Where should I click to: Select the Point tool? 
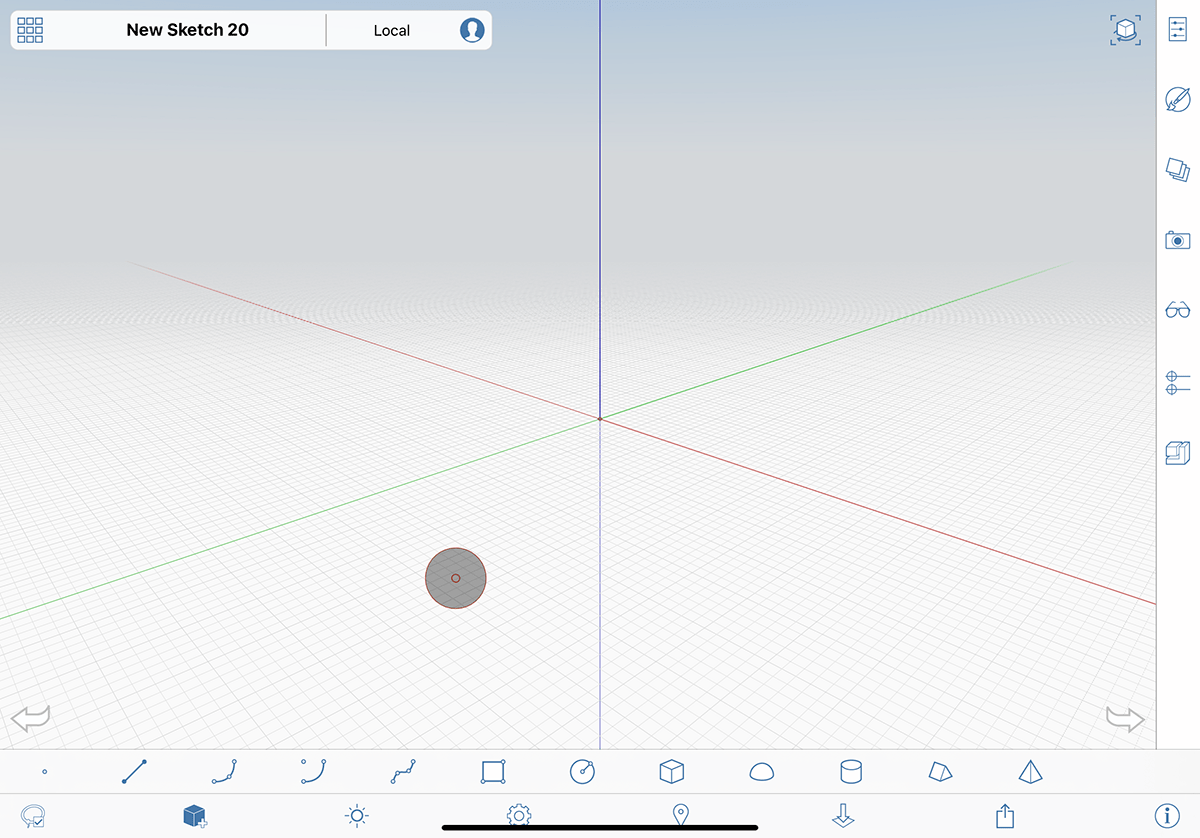pos(45,772)
